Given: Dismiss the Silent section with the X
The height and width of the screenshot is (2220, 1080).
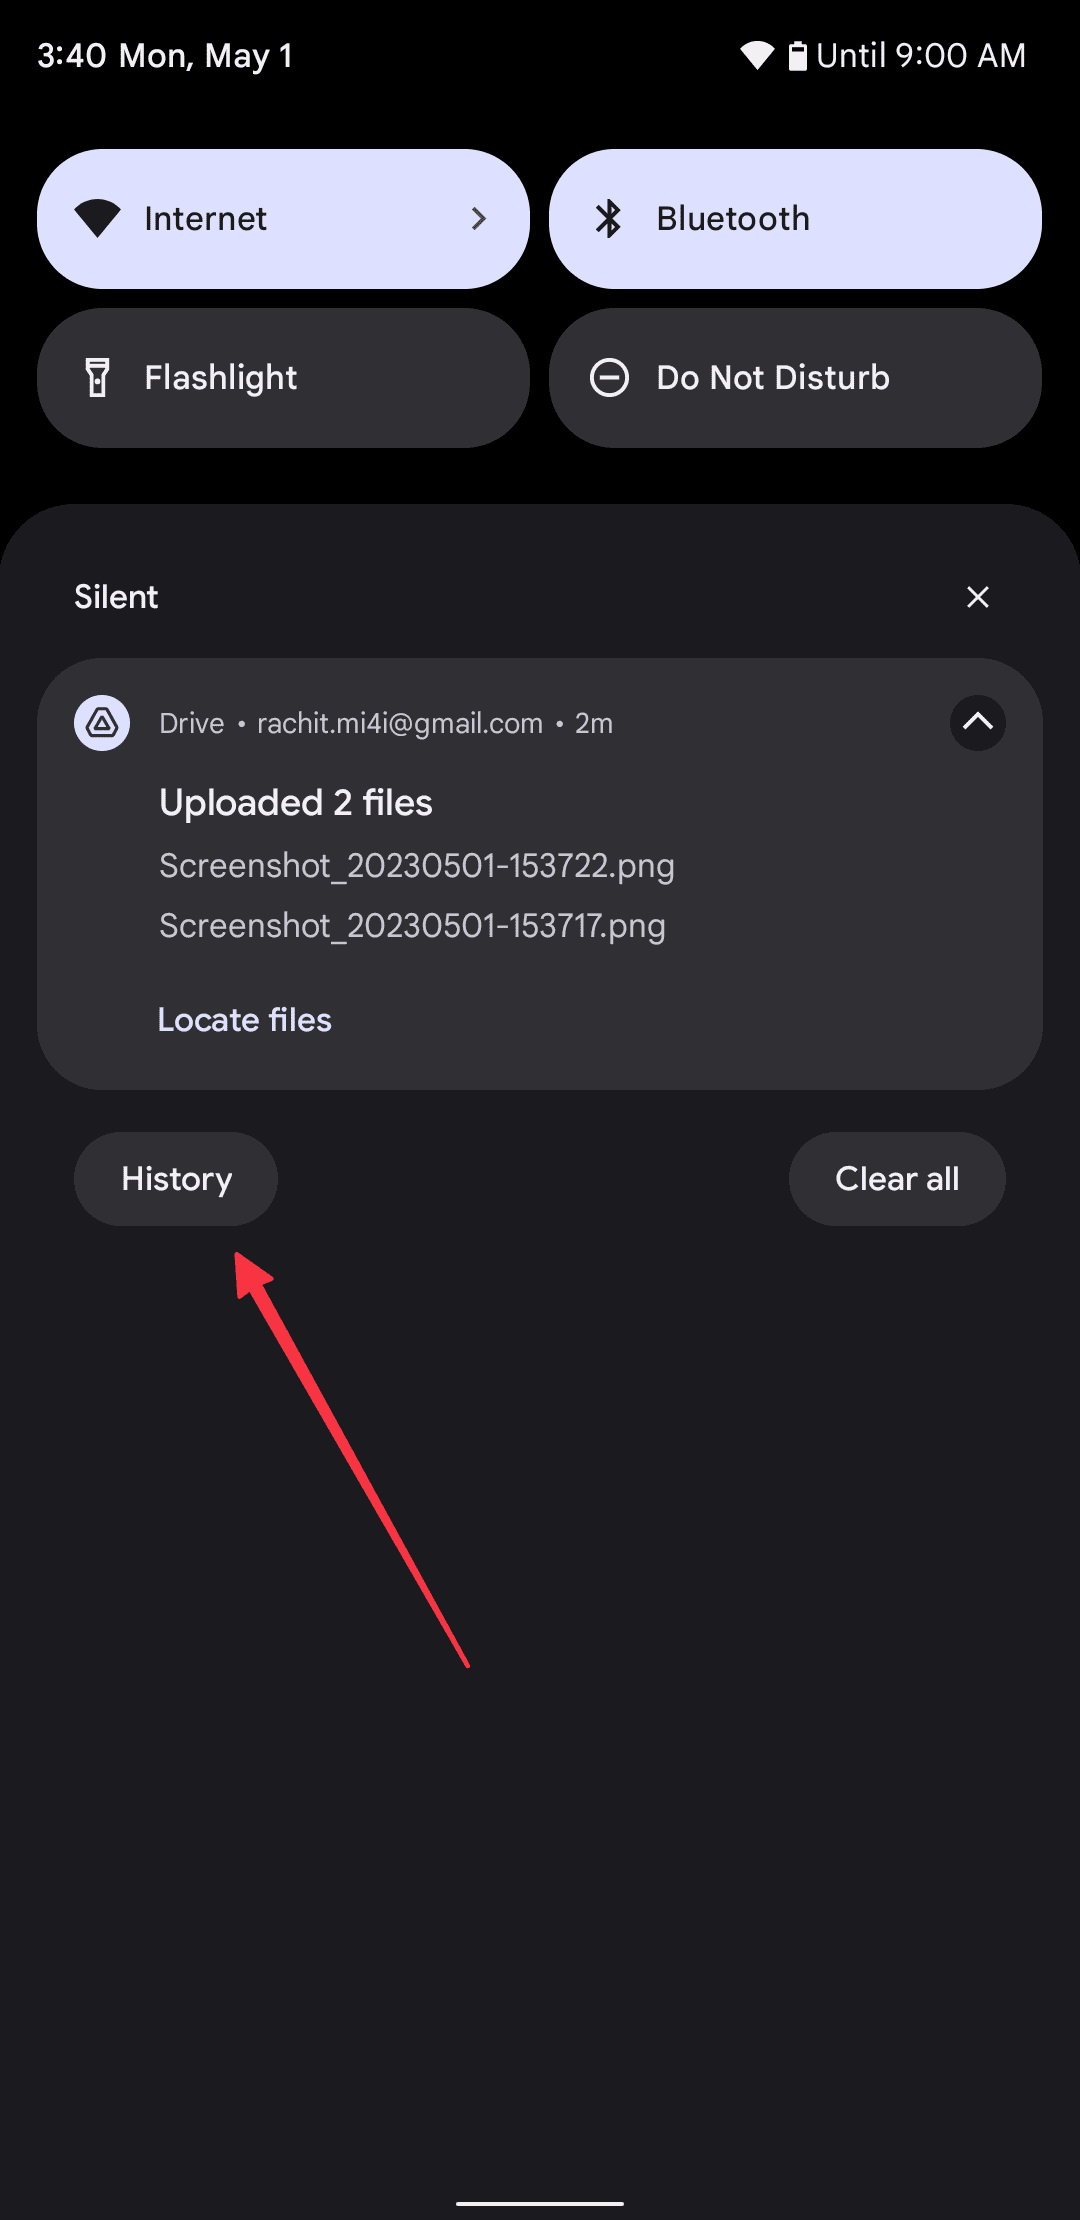Looking at the screenshot, I should (x=977, y=596).
